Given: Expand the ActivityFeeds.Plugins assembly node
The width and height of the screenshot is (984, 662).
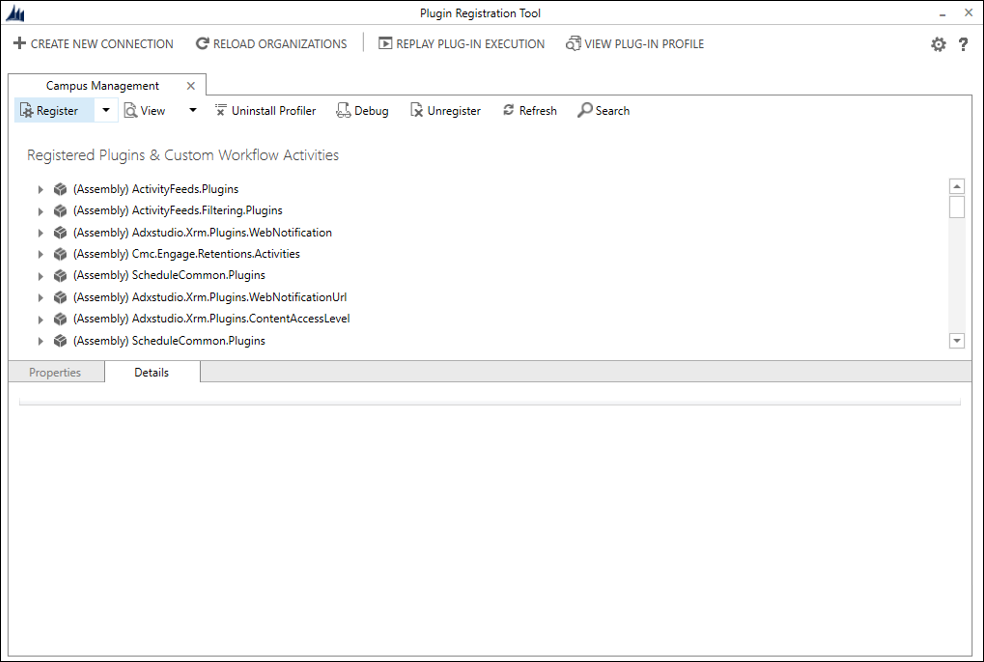Looking at the screenshot, I should [x=40, y=189].
